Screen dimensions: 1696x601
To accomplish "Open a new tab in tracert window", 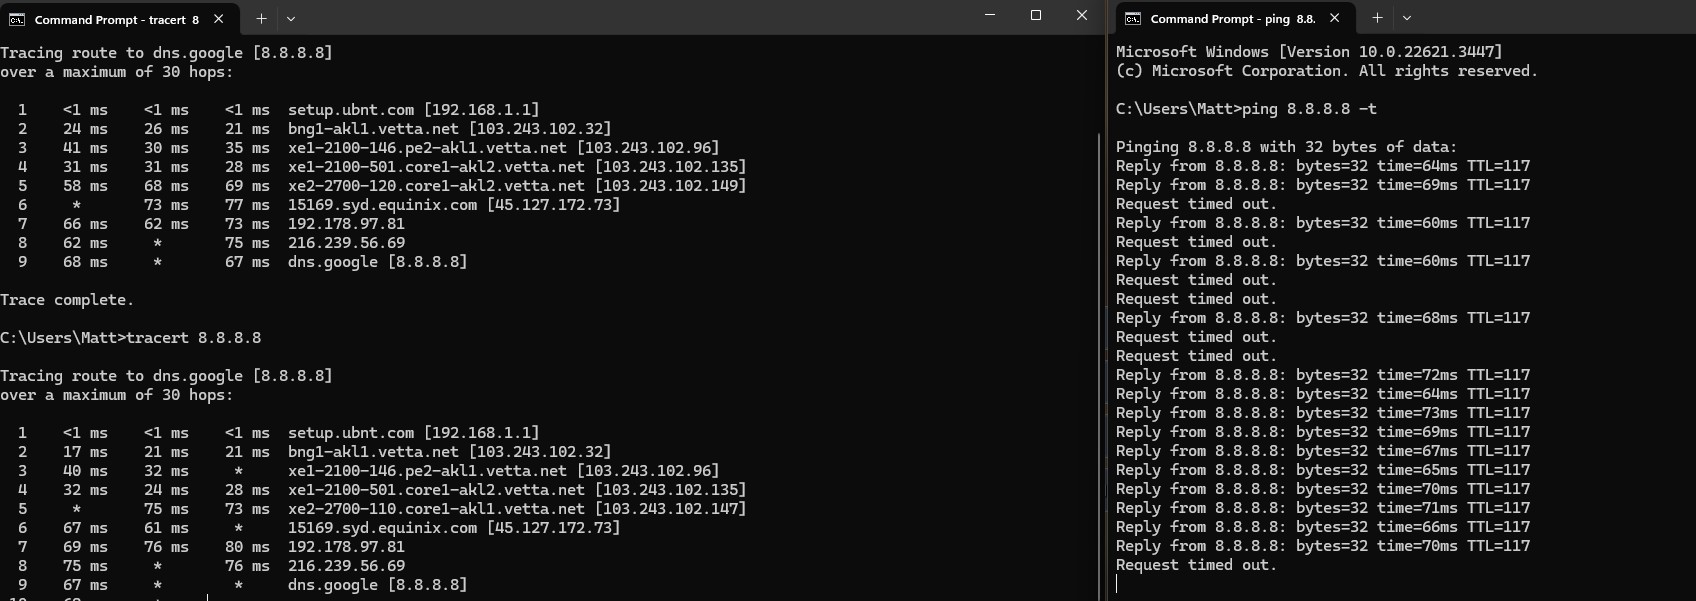I will (261, 19).
